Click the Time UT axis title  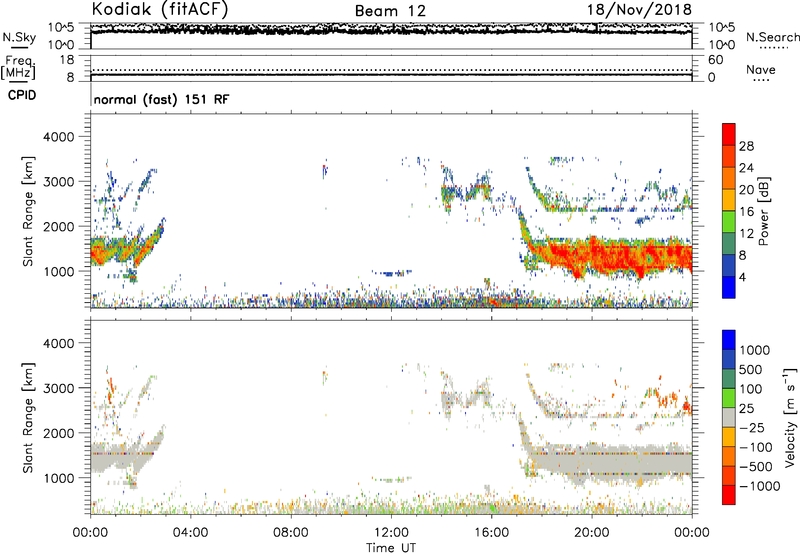(391, 545)
